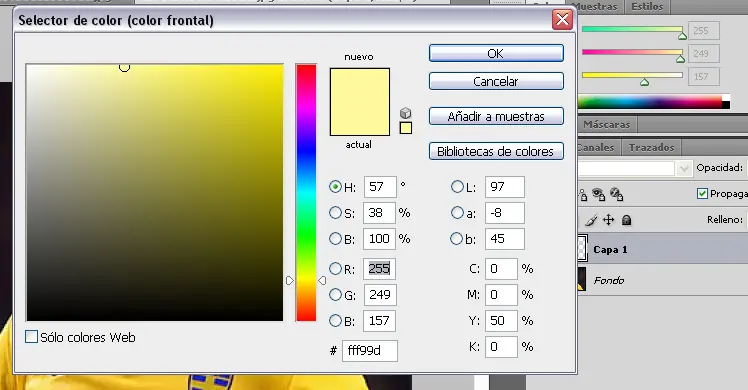Click the Color panel G field showing 249
This screenshot has height=390, width=748.
point(704,53)
